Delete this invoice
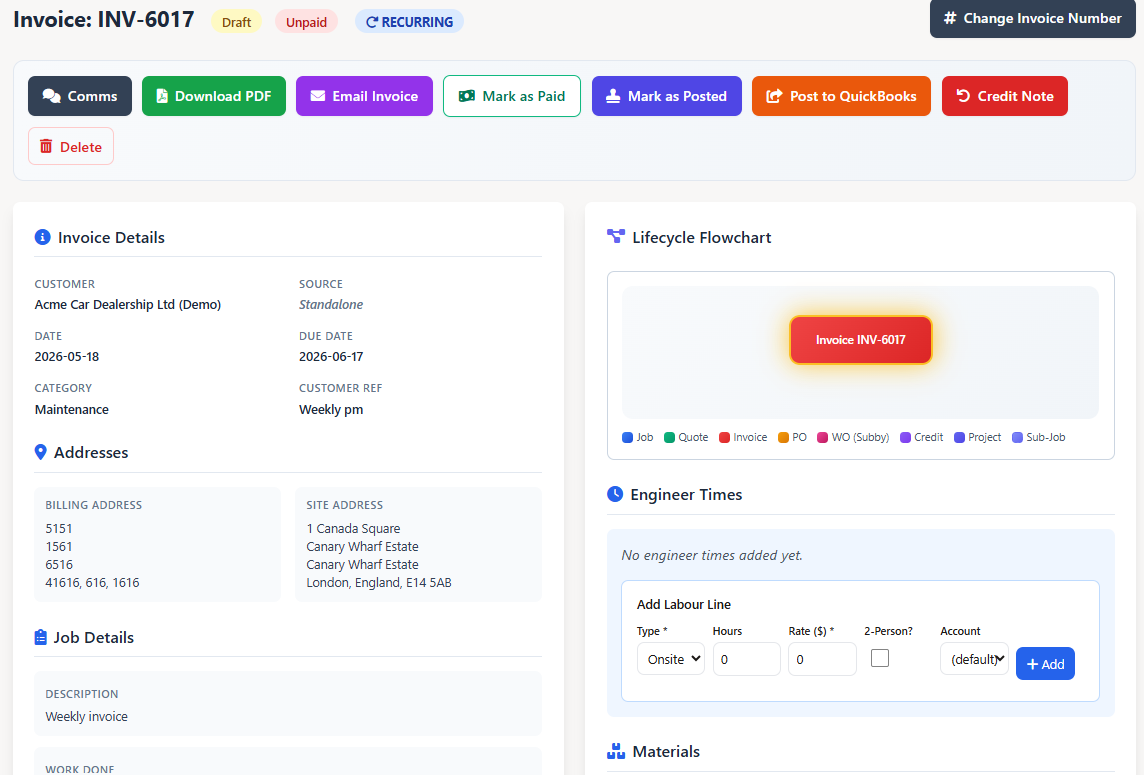Image resolution: width=1144 pixels, height=775 pixels. coord(71,146)
